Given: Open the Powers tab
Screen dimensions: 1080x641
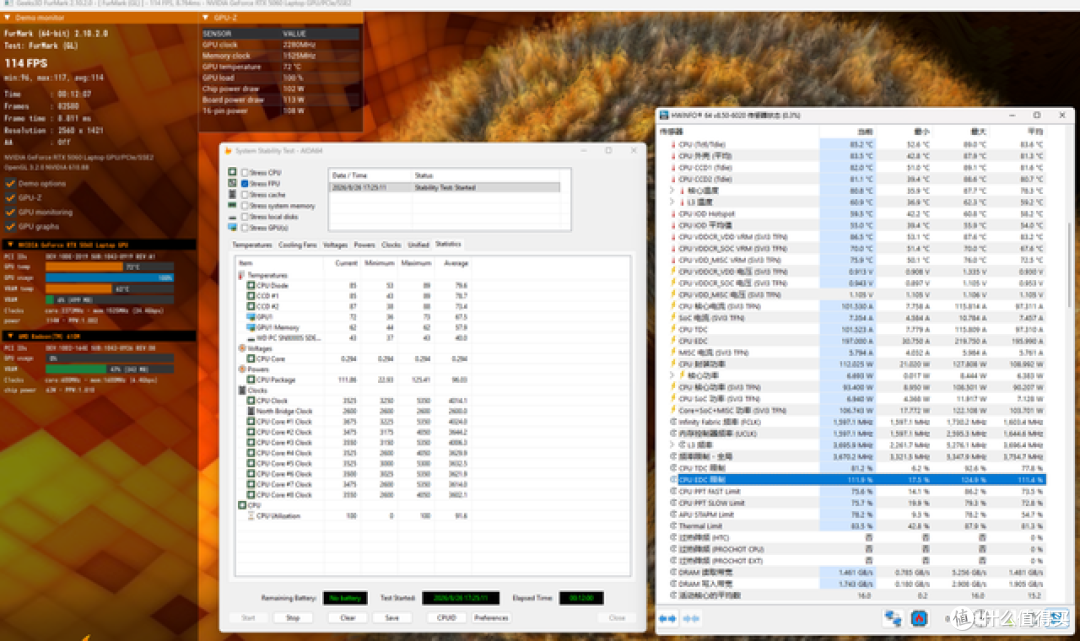Looking at the screenshot, I should pos(364,244).
